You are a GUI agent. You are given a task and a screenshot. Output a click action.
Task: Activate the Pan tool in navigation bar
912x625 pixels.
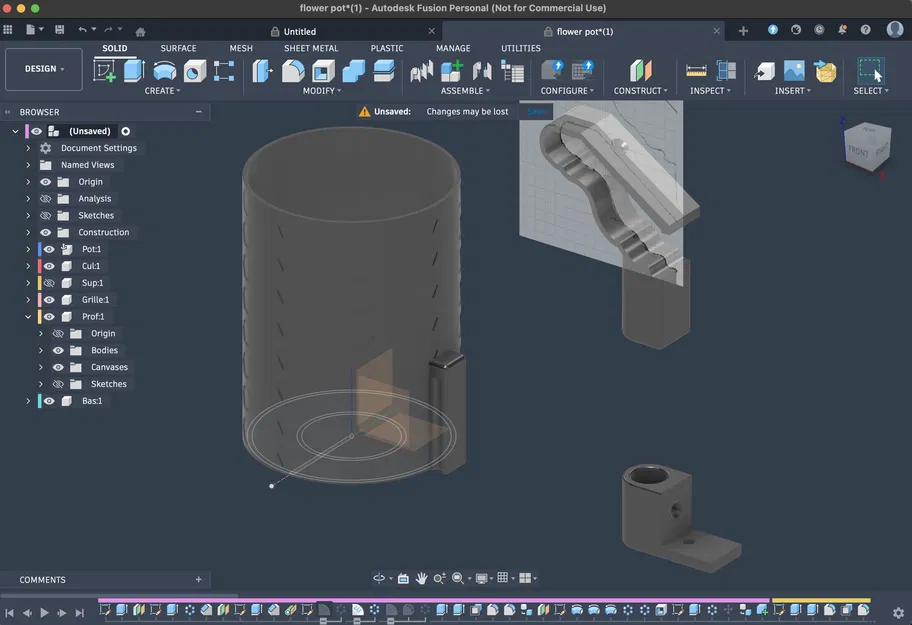(x=422, y=578)
